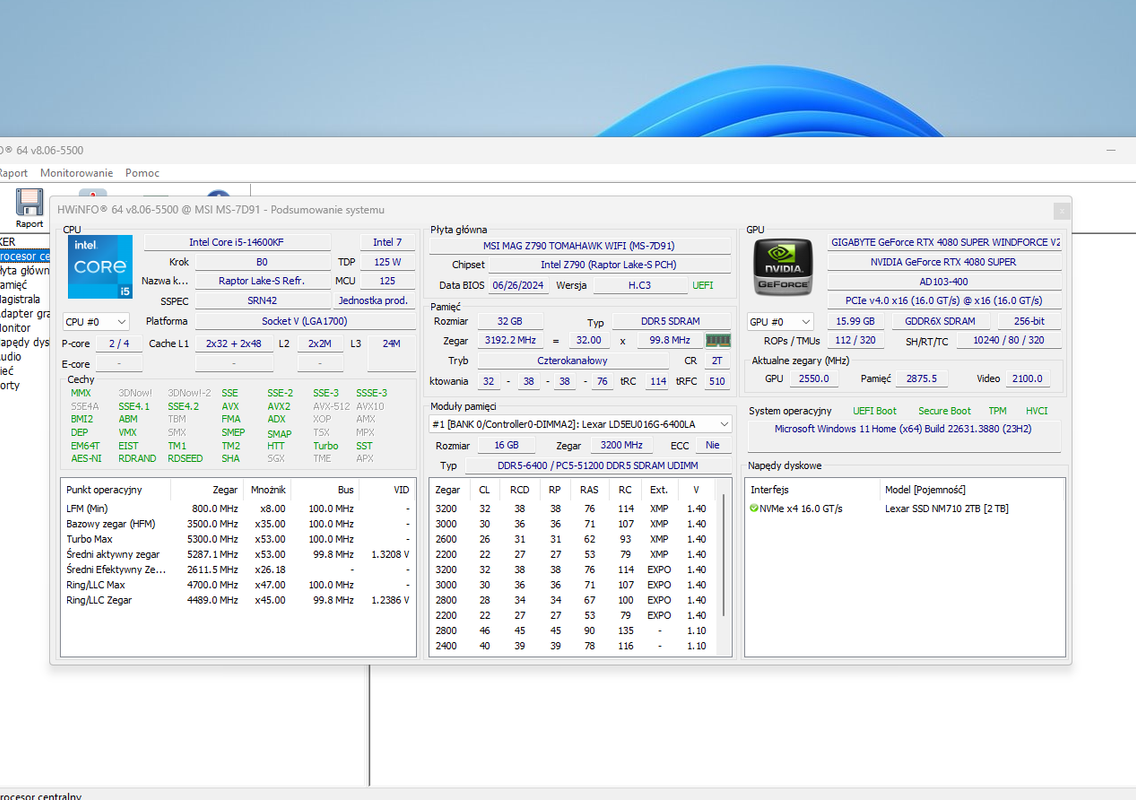Select the Napędy dyskowe tree item

pos(25,342)
